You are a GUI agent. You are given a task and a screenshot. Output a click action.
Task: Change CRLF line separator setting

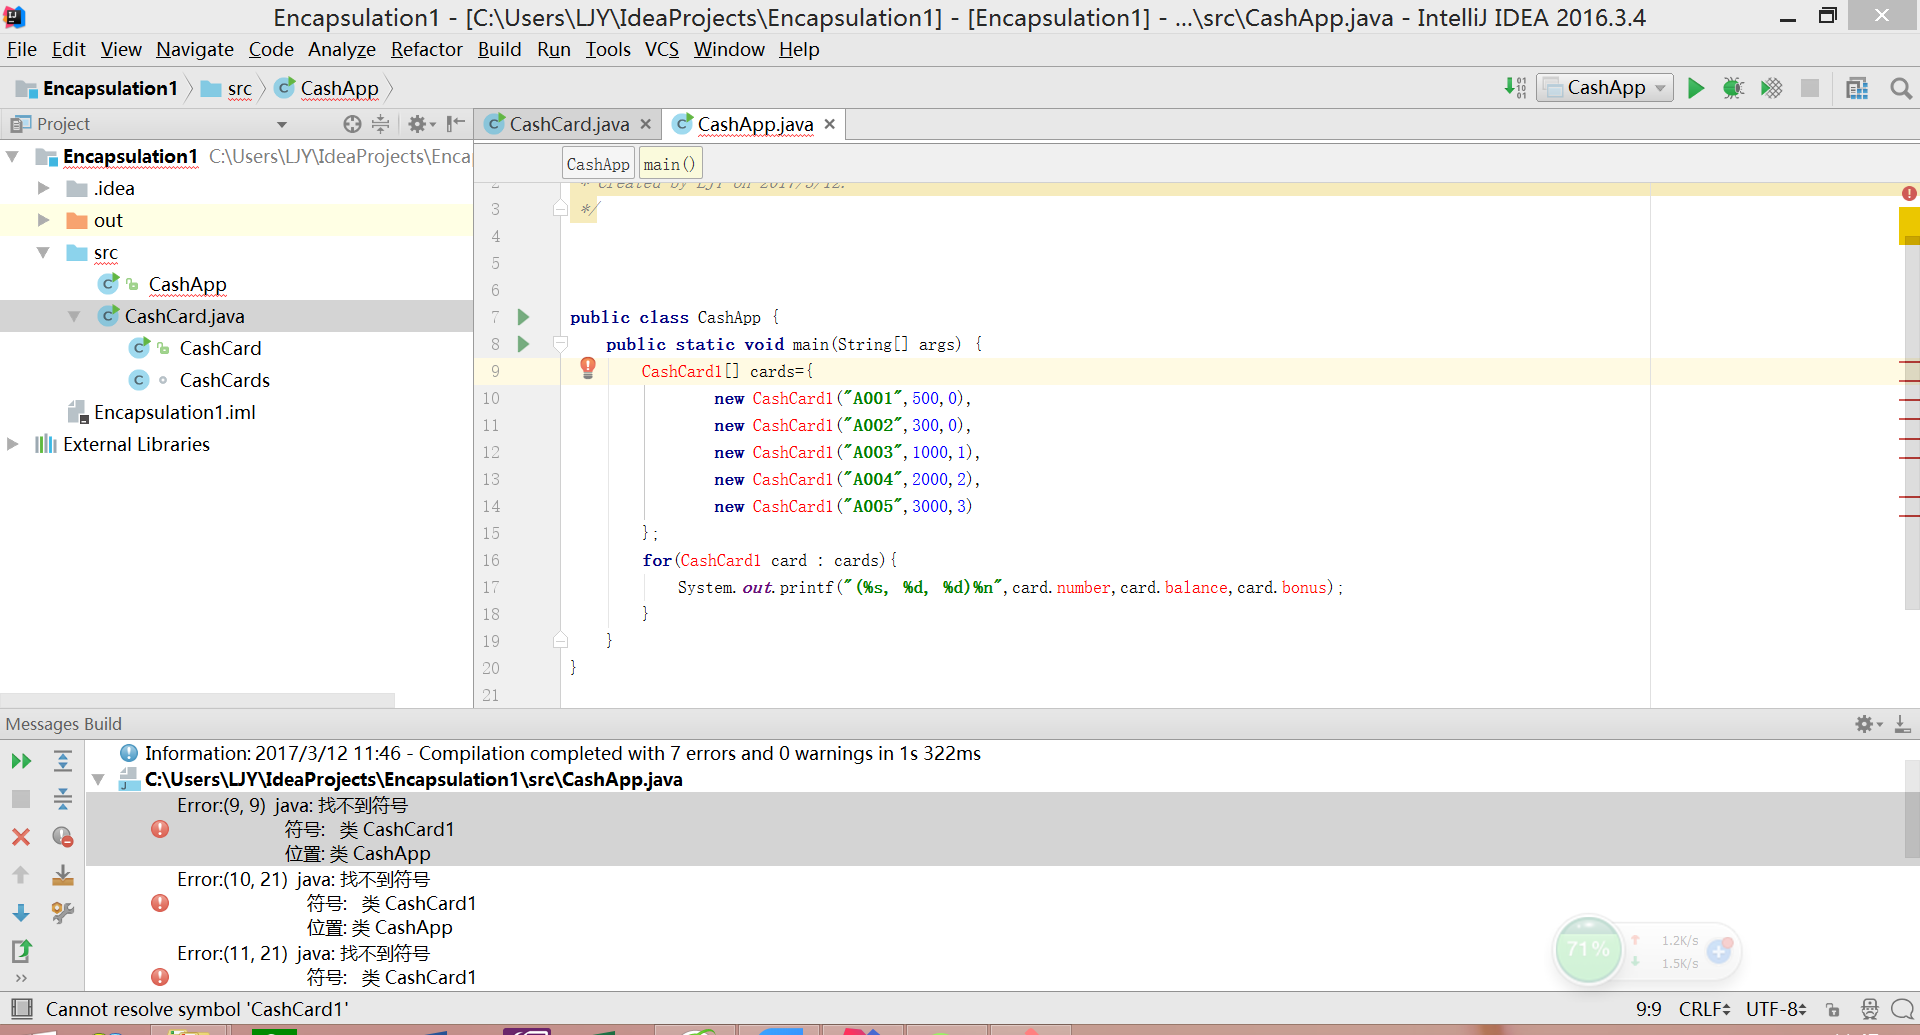tap(1704, 1009)
